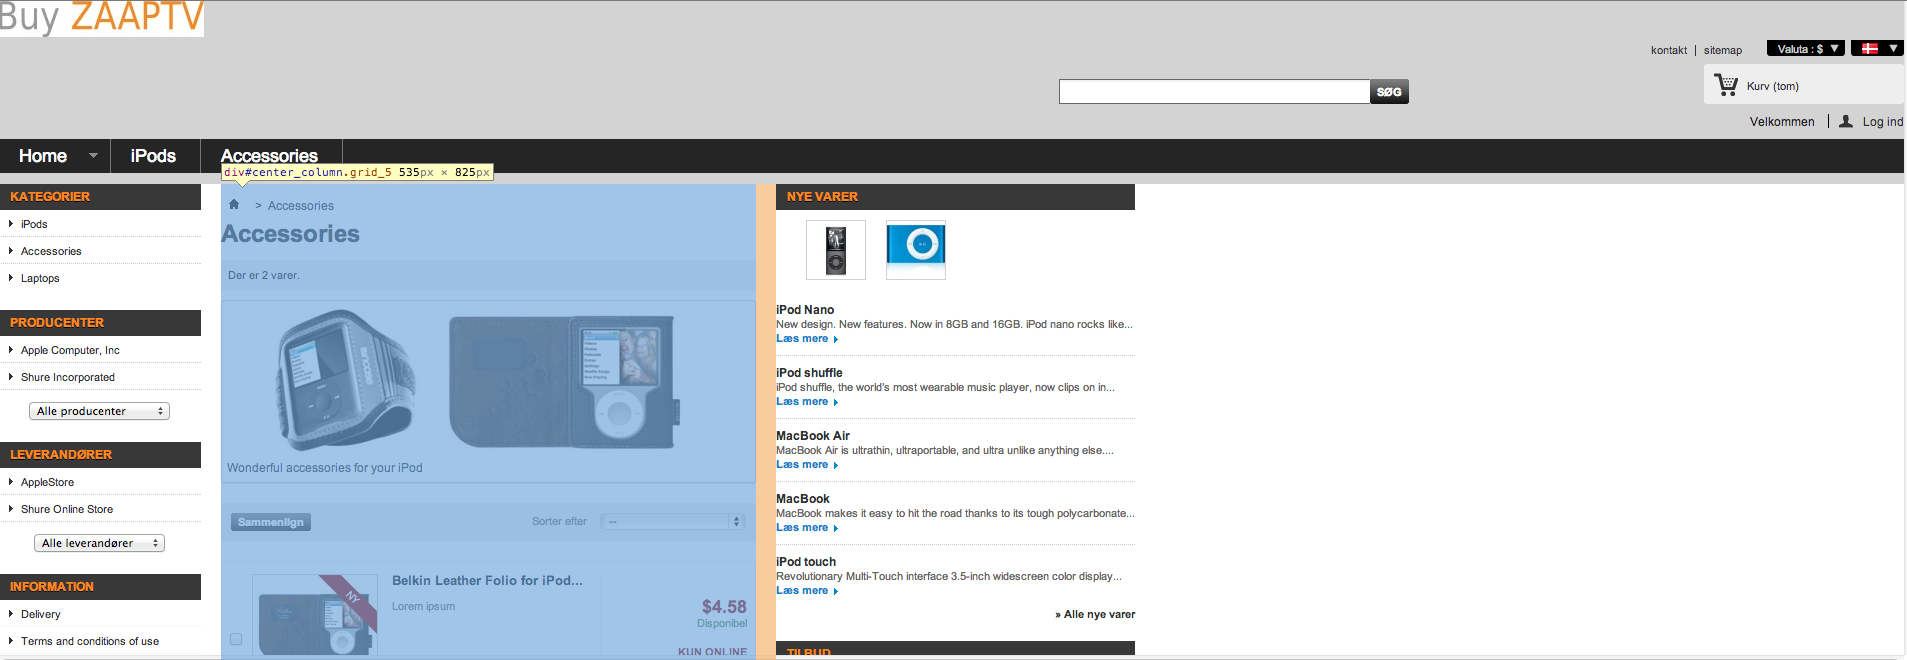Open the Alle nye varer link

[1095, 614]
